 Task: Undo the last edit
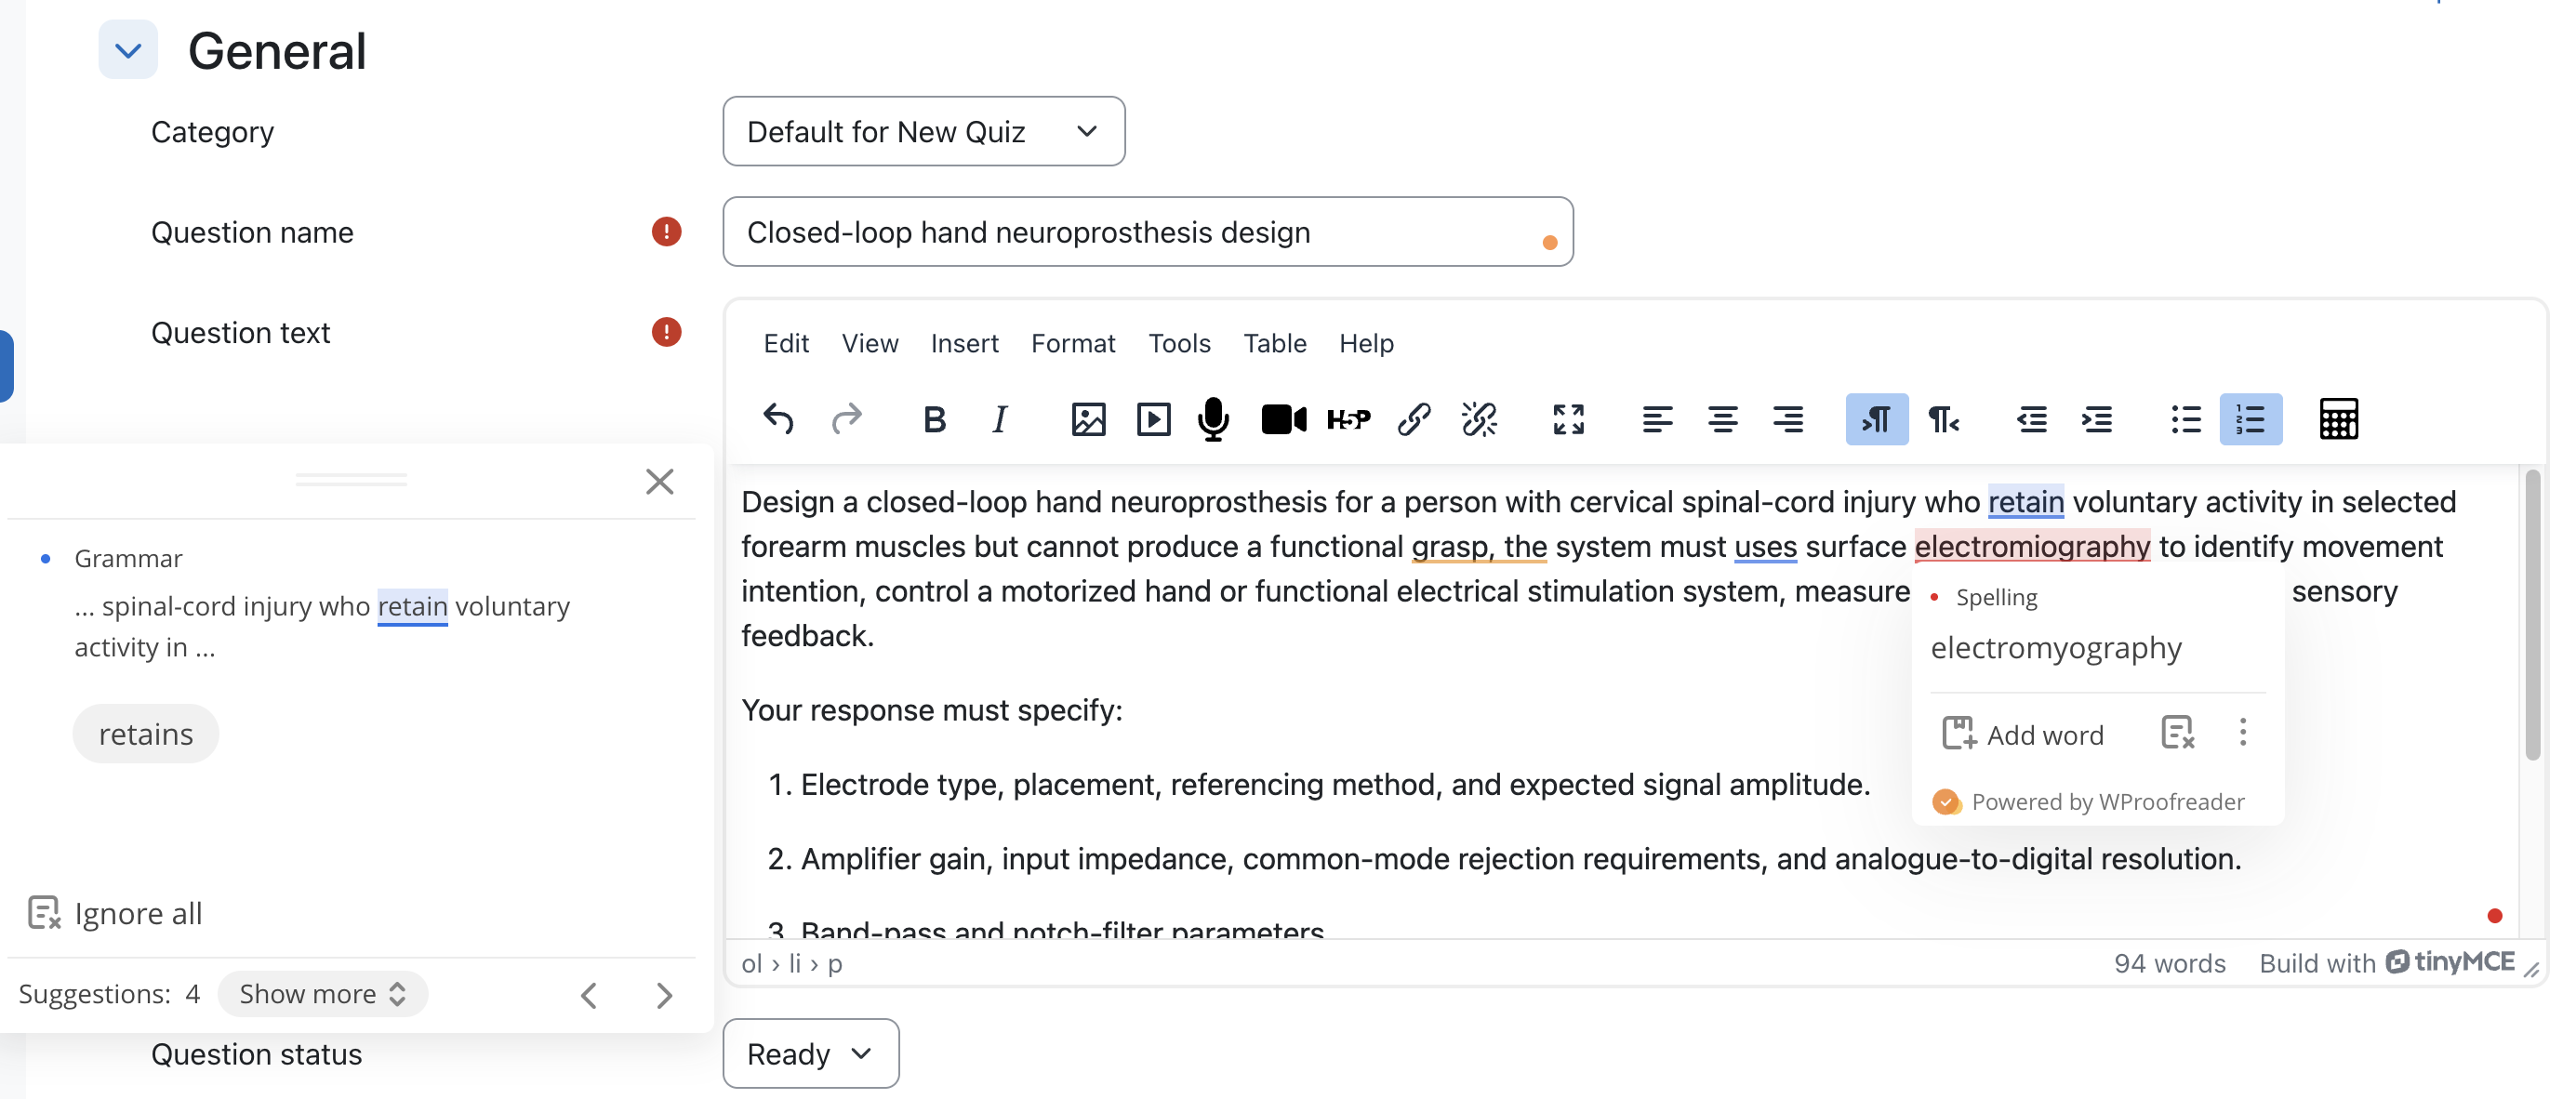(779, 419)
